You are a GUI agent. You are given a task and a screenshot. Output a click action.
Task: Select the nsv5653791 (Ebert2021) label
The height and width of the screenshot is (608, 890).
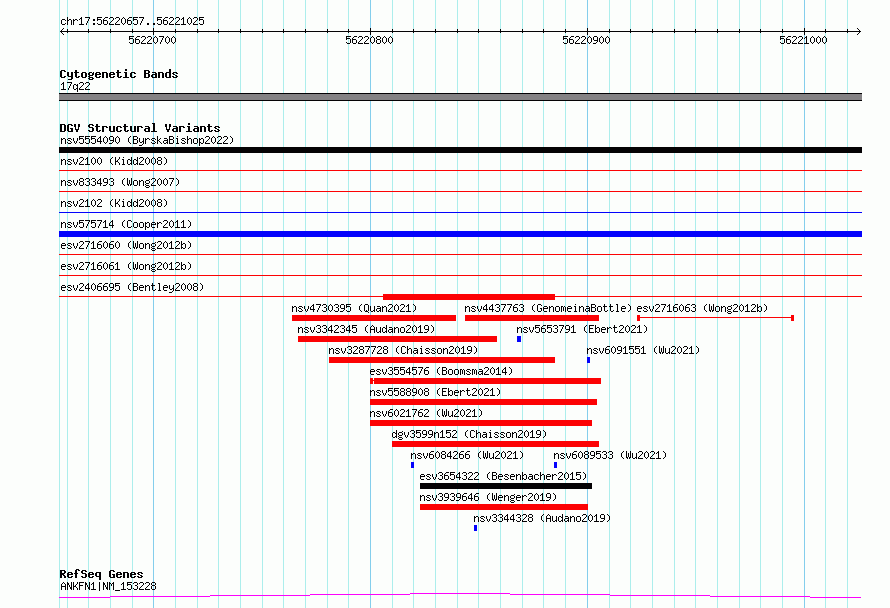coord(582,329)
